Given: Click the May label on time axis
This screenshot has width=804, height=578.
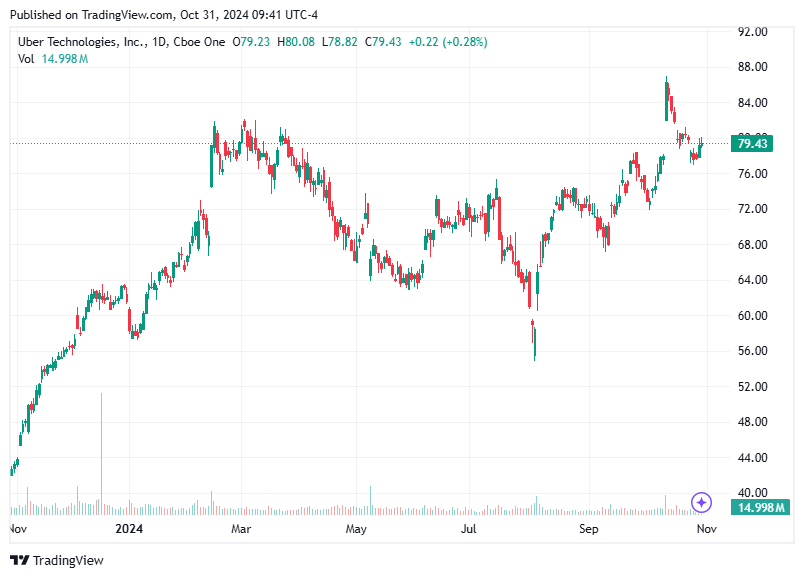Looking at the screenshot, I should click(x=356, y=529).
